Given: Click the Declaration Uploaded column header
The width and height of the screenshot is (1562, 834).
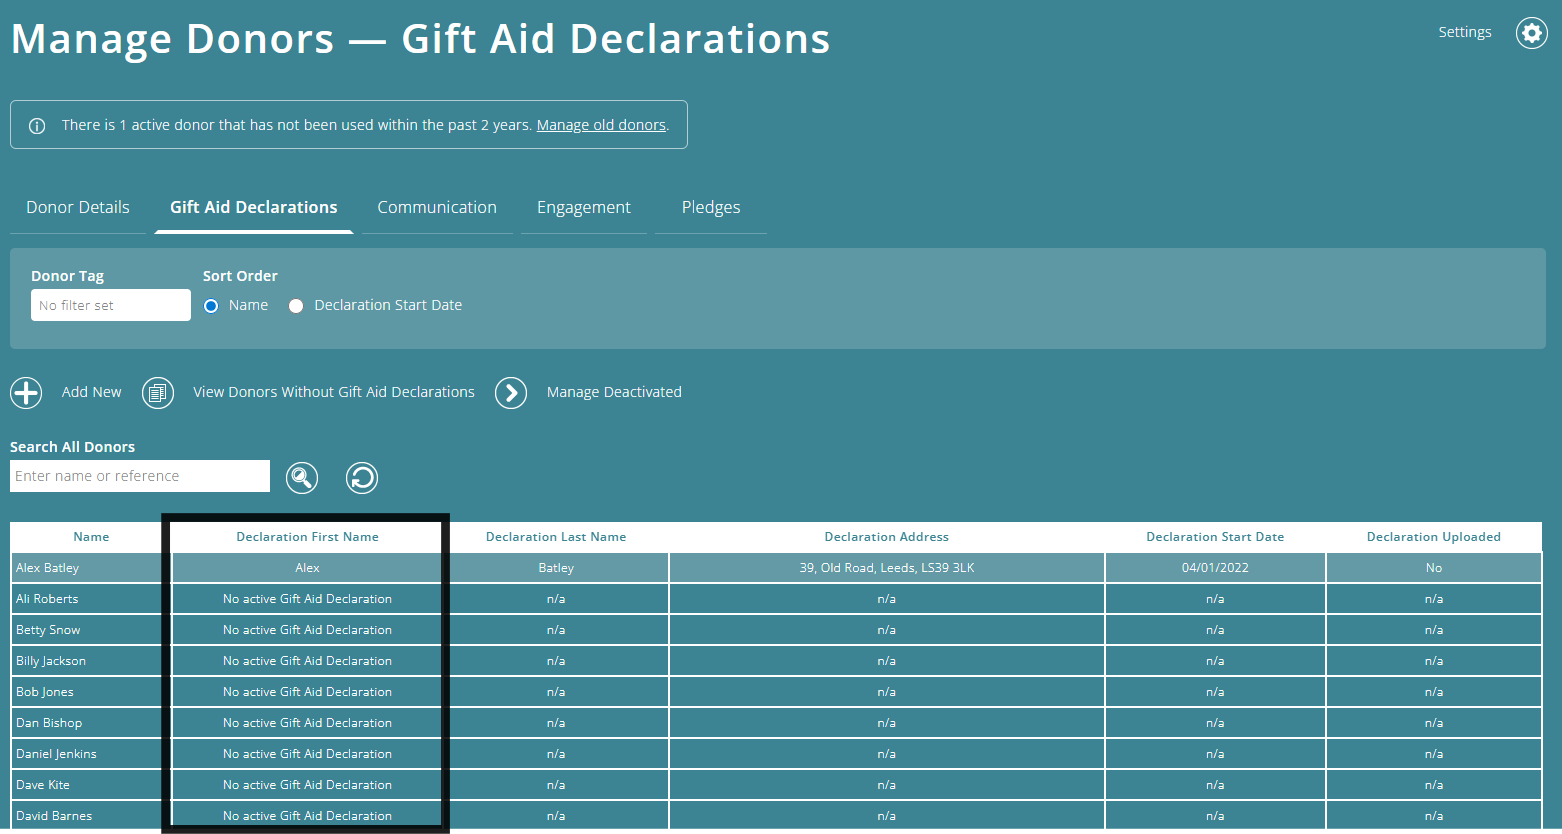Looking at the screenshot, I should [1433, 537].
